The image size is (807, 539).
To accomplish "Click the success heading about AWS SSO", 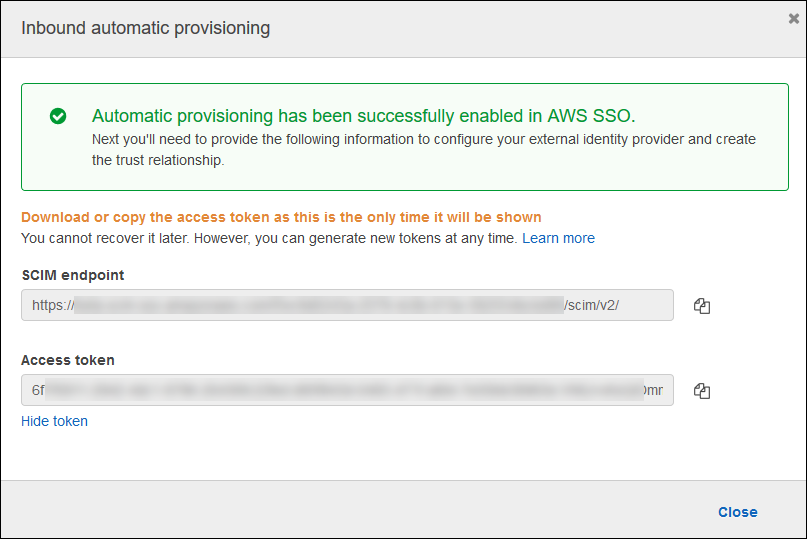I will pos(363,114).
